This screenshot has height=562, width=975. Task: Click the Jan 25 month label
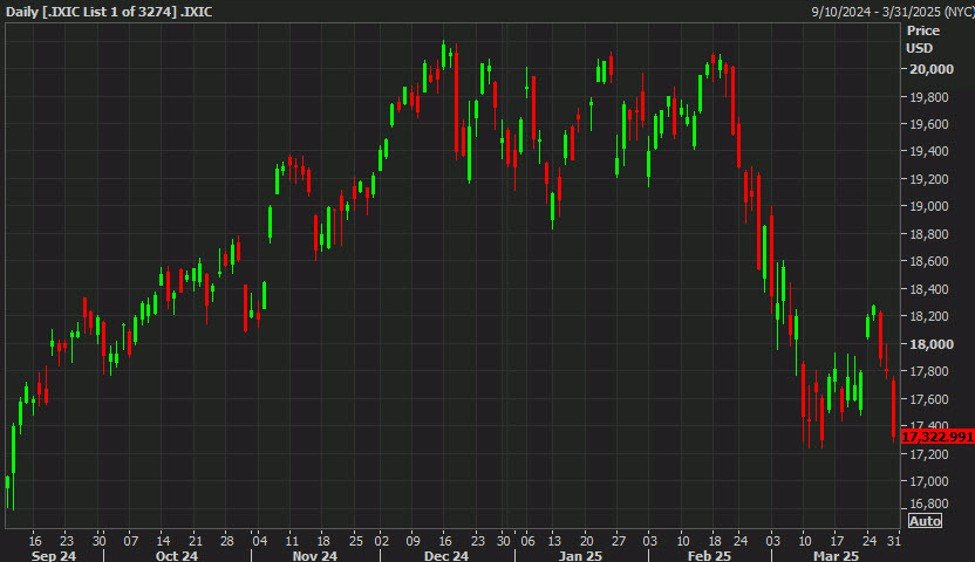(x=580, y=555)
